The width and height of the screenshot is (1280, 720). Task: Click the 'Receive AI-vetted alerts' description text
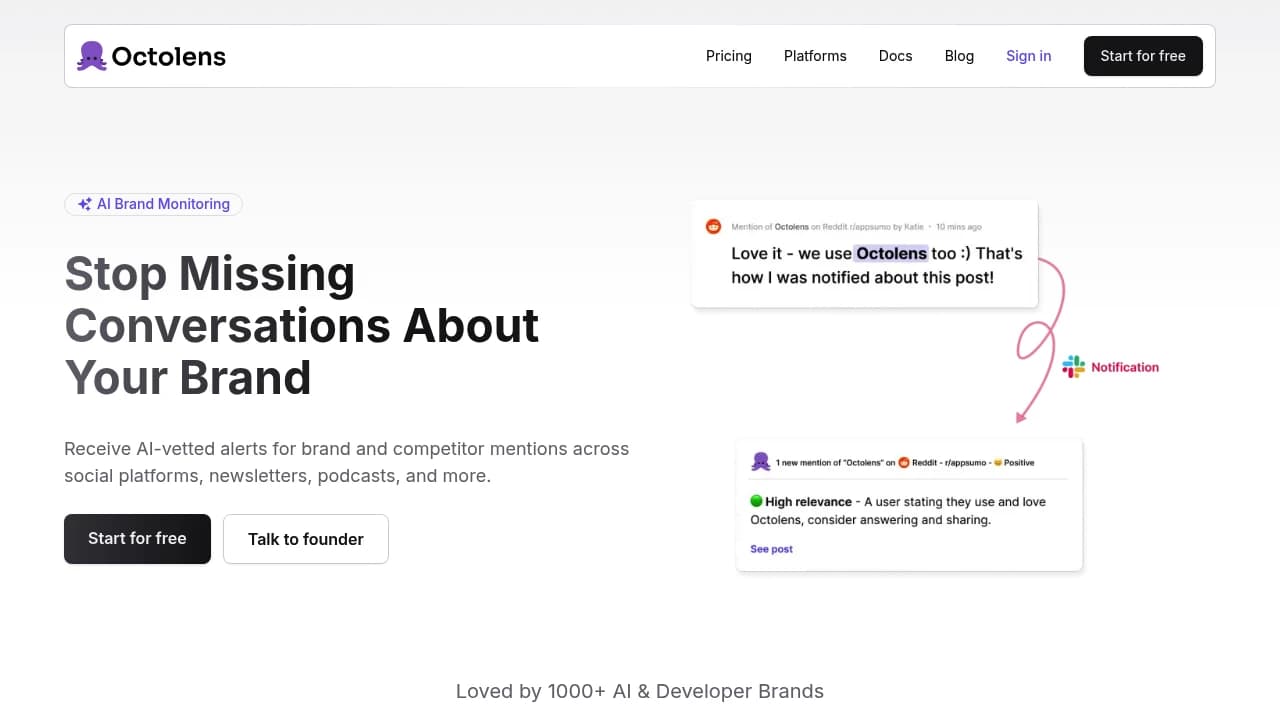coord(347,462)
